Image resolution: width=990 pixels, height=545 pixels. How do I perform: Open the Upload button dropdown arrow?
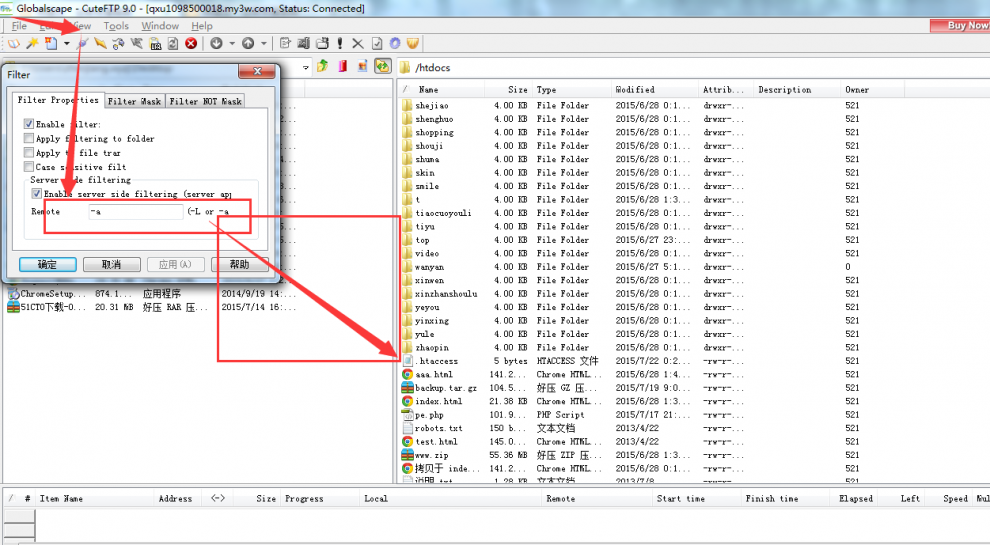263,44
